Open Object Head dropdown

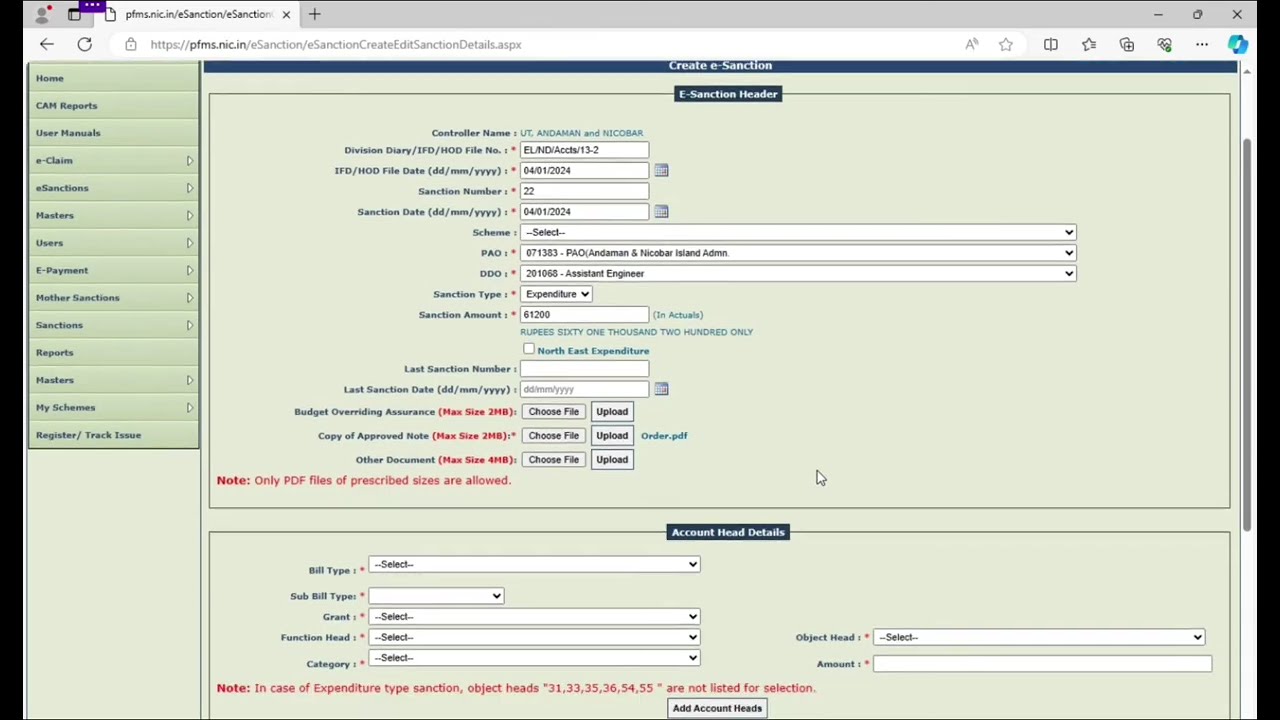[x=1039, y=637]
